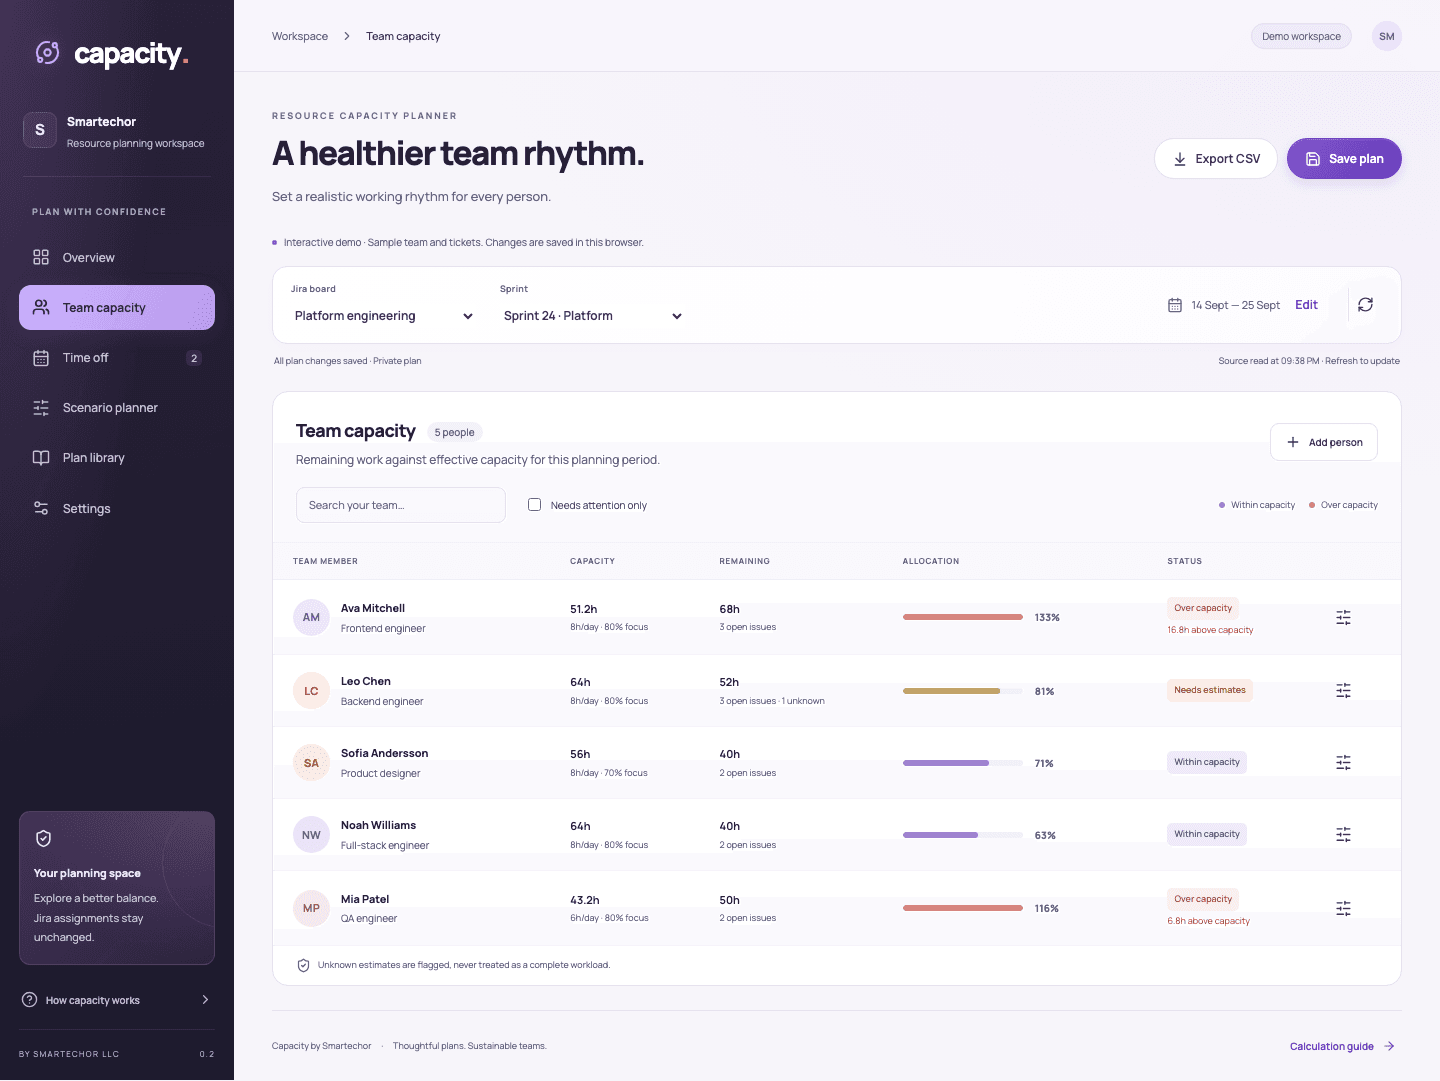Click the Over capacity badge for Ava Mitchell

tap(1203, 608)
